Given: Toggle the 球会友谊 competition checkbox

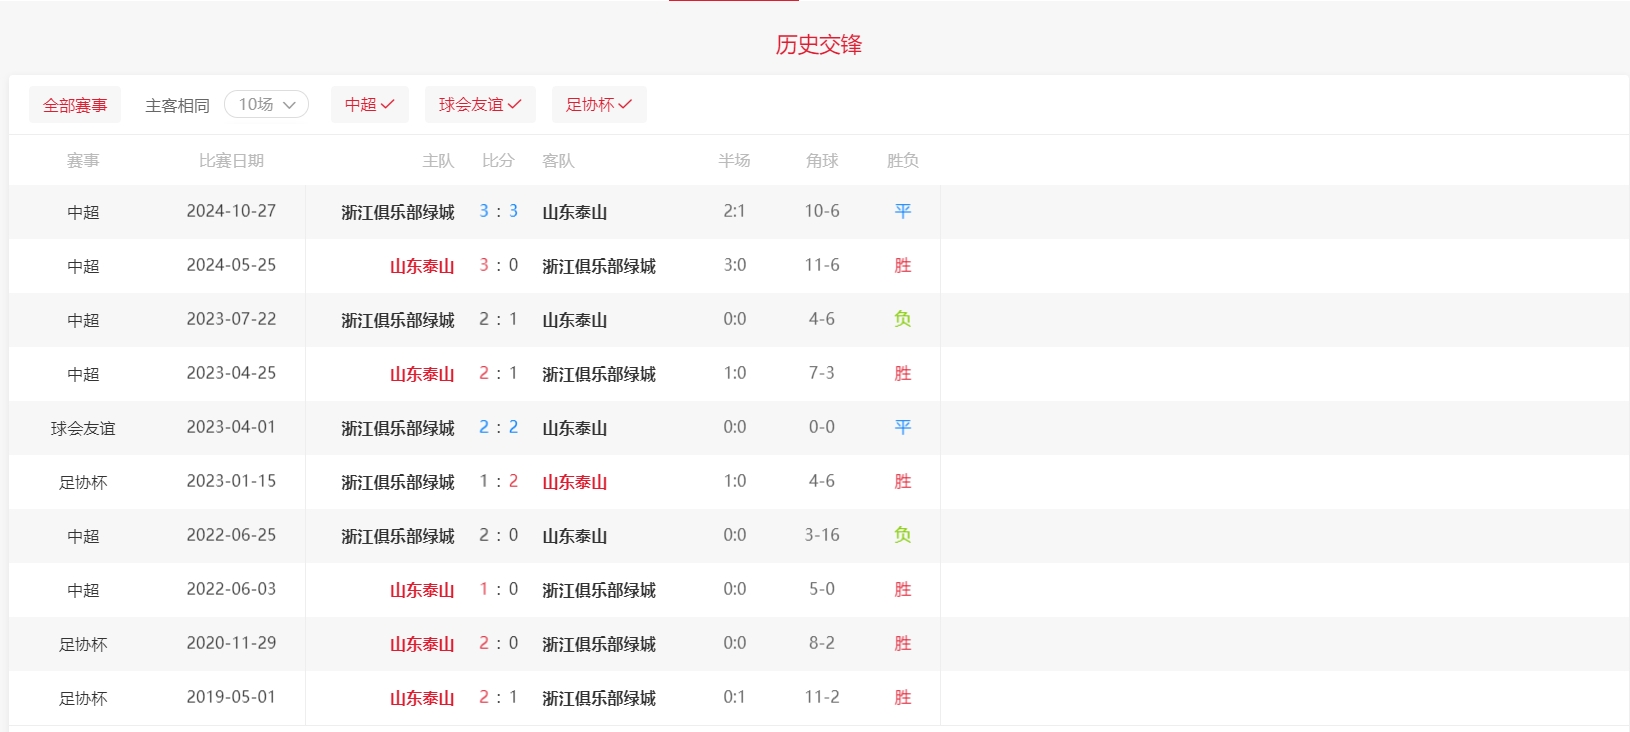Looking at the screenshot, I should point(480,104).
